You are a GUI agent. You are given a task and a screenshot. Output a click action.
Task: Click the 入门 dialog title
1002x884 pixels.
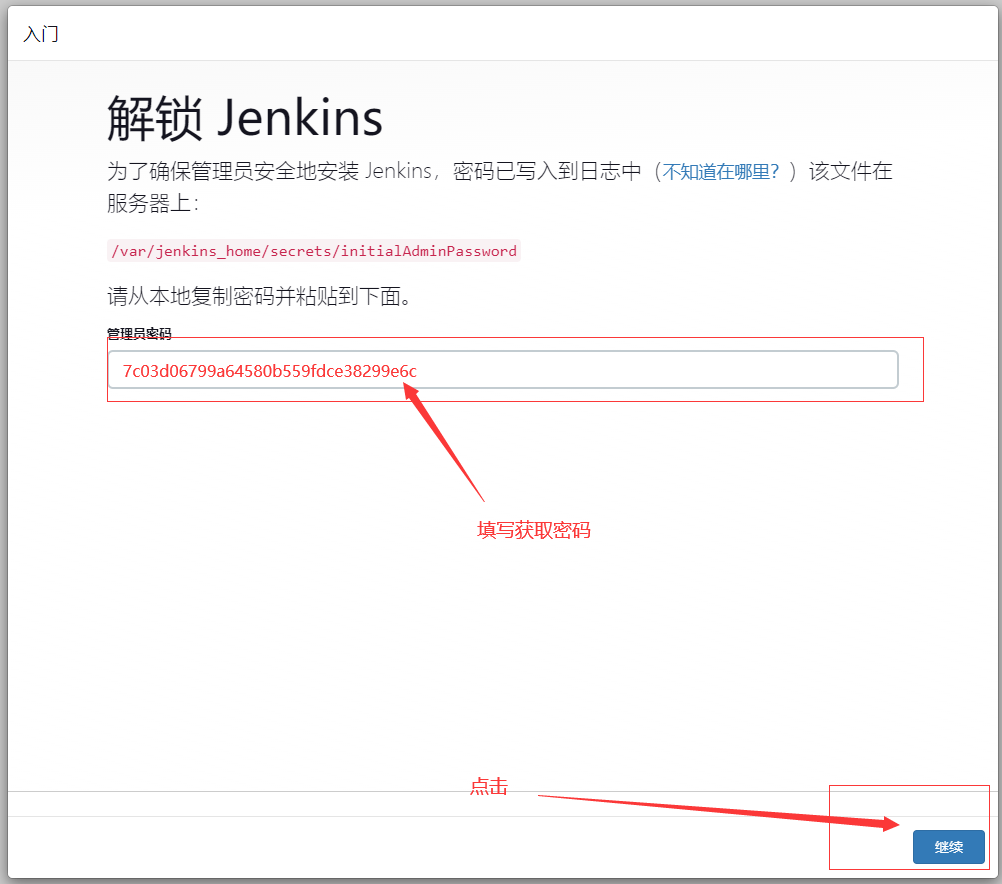click(x=41, y=34)
